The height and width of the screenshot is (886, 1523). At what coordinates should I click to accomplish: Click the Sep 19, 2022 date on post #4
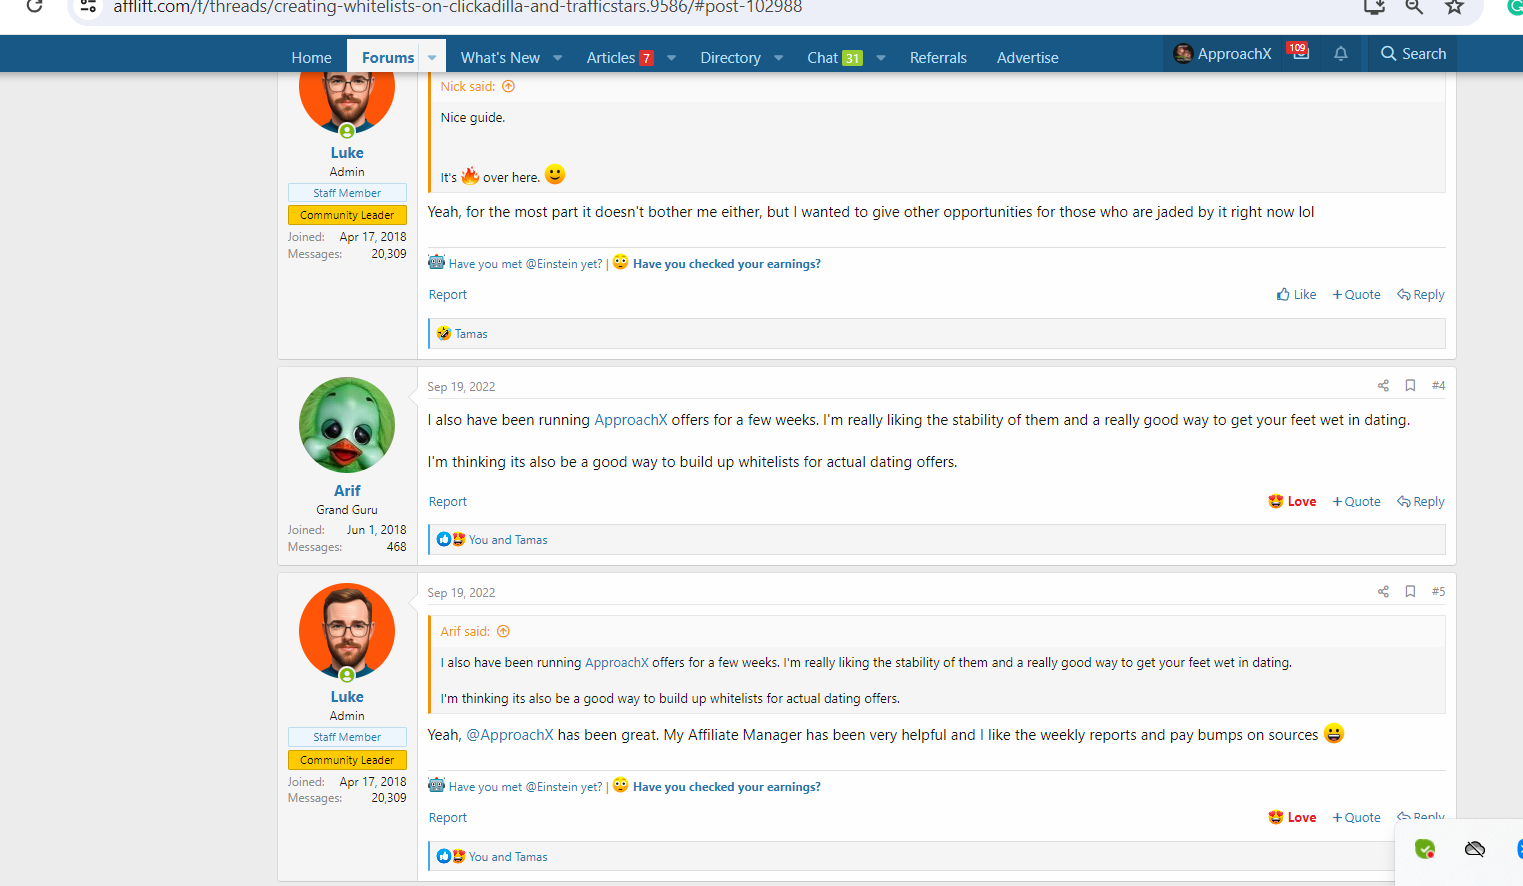click(x=461, y=387)
